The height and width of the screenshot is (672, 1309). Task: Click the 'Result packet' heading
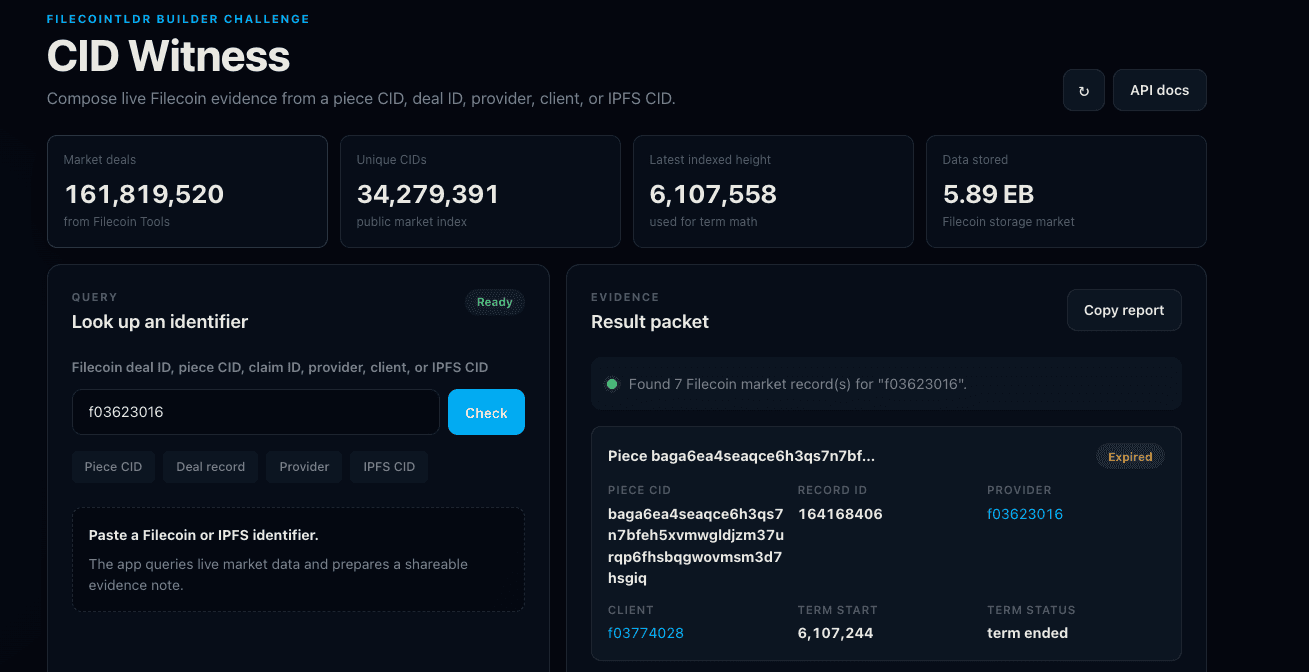click(x=650, y=322)
